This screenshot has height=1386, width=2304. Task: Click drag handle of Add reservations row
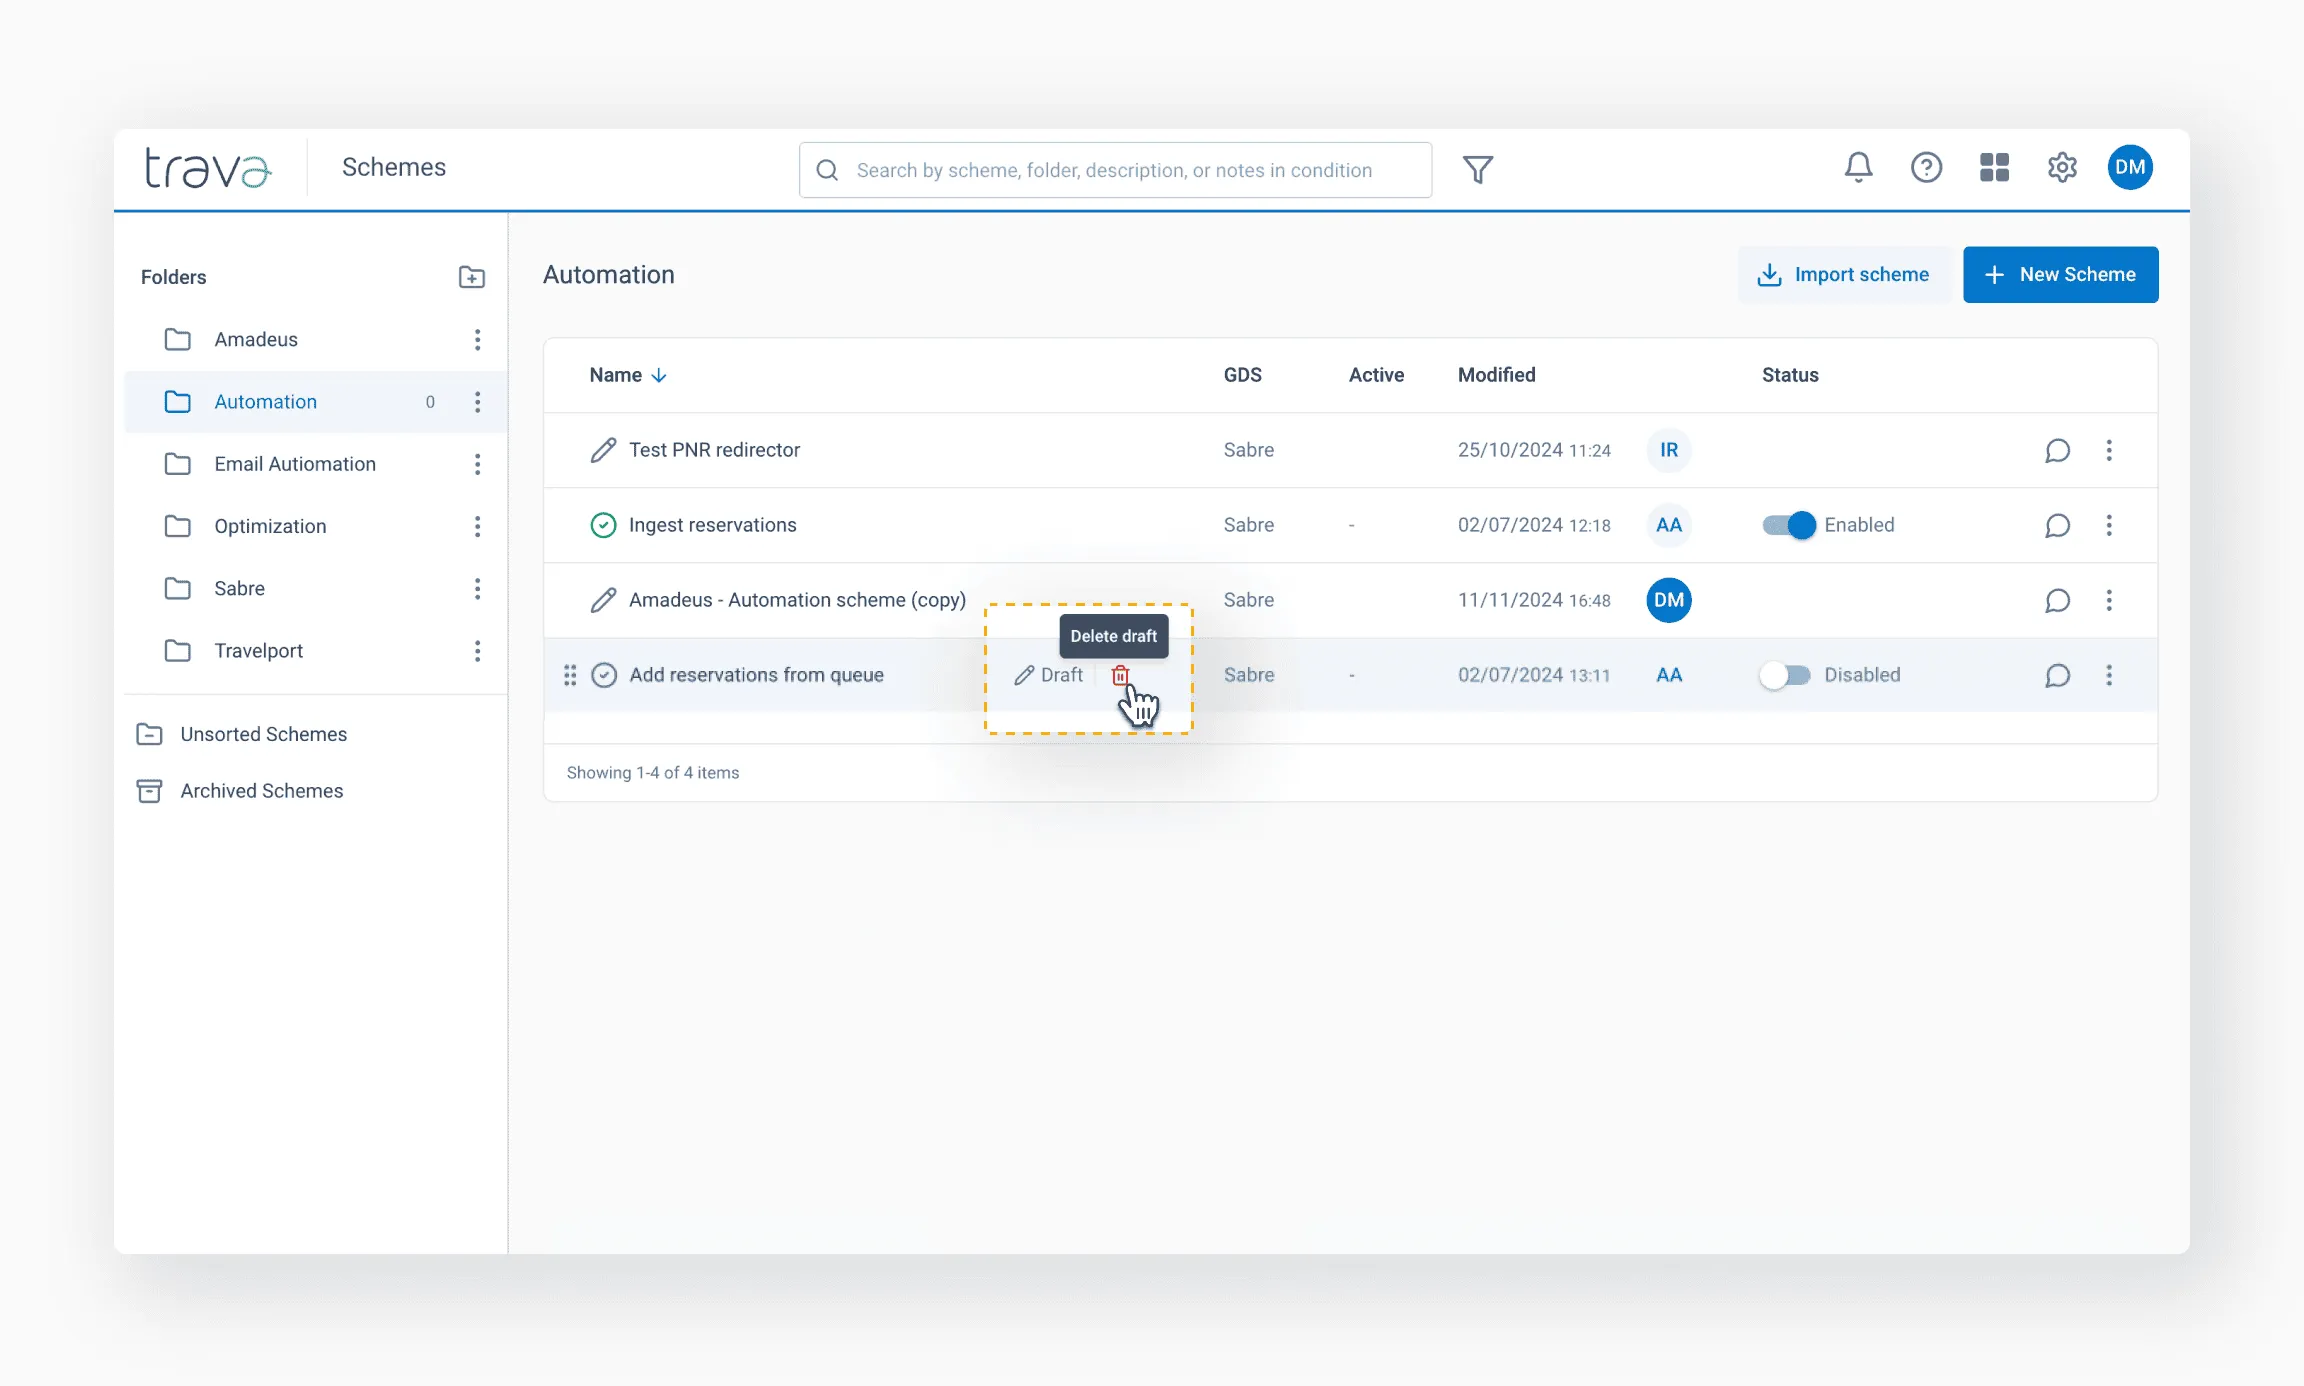point(570,675)
